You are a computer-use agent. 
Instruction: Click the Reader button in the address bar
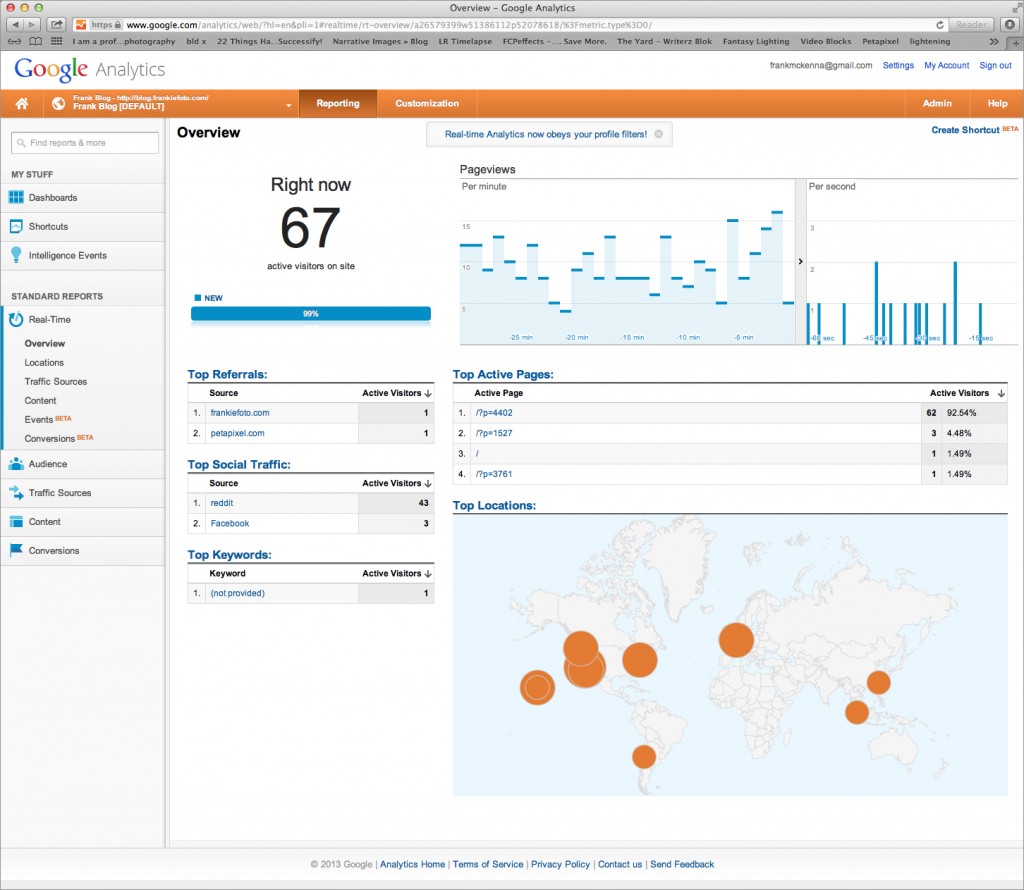click(971, 25)
